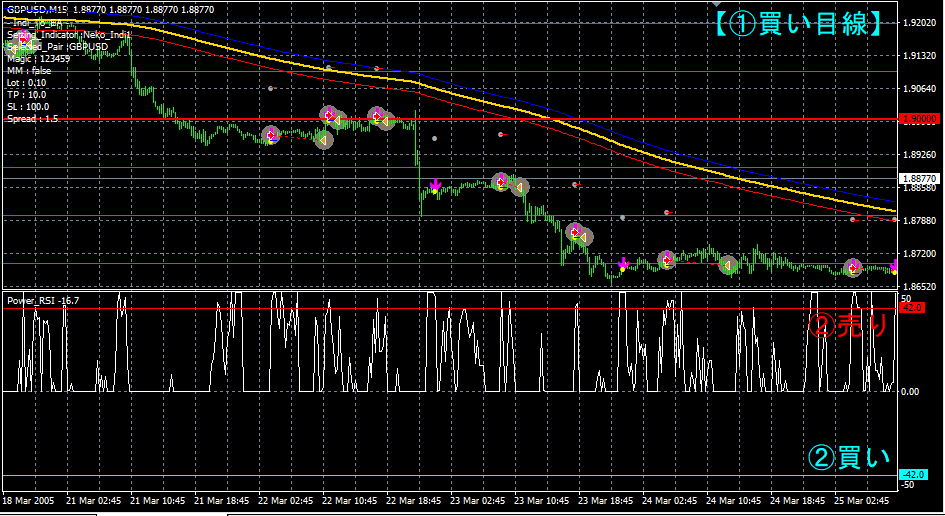The width and height of the screenshot is (945, 516).
Task: Click the 22 Mar 18:45 time label
Action: click(413, 501)
